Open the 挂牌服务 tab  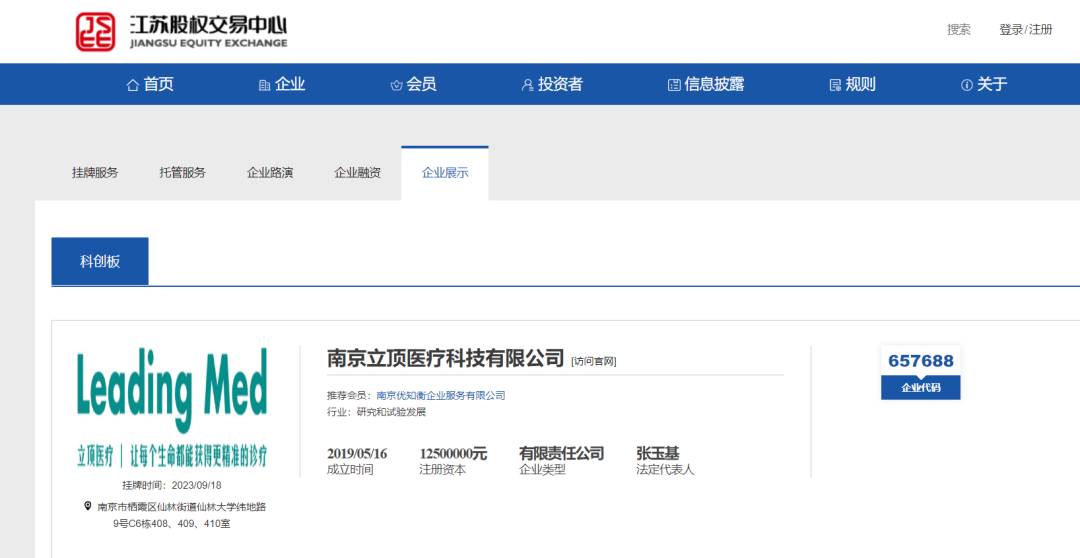pyautogui.click(x=95, y=172)
